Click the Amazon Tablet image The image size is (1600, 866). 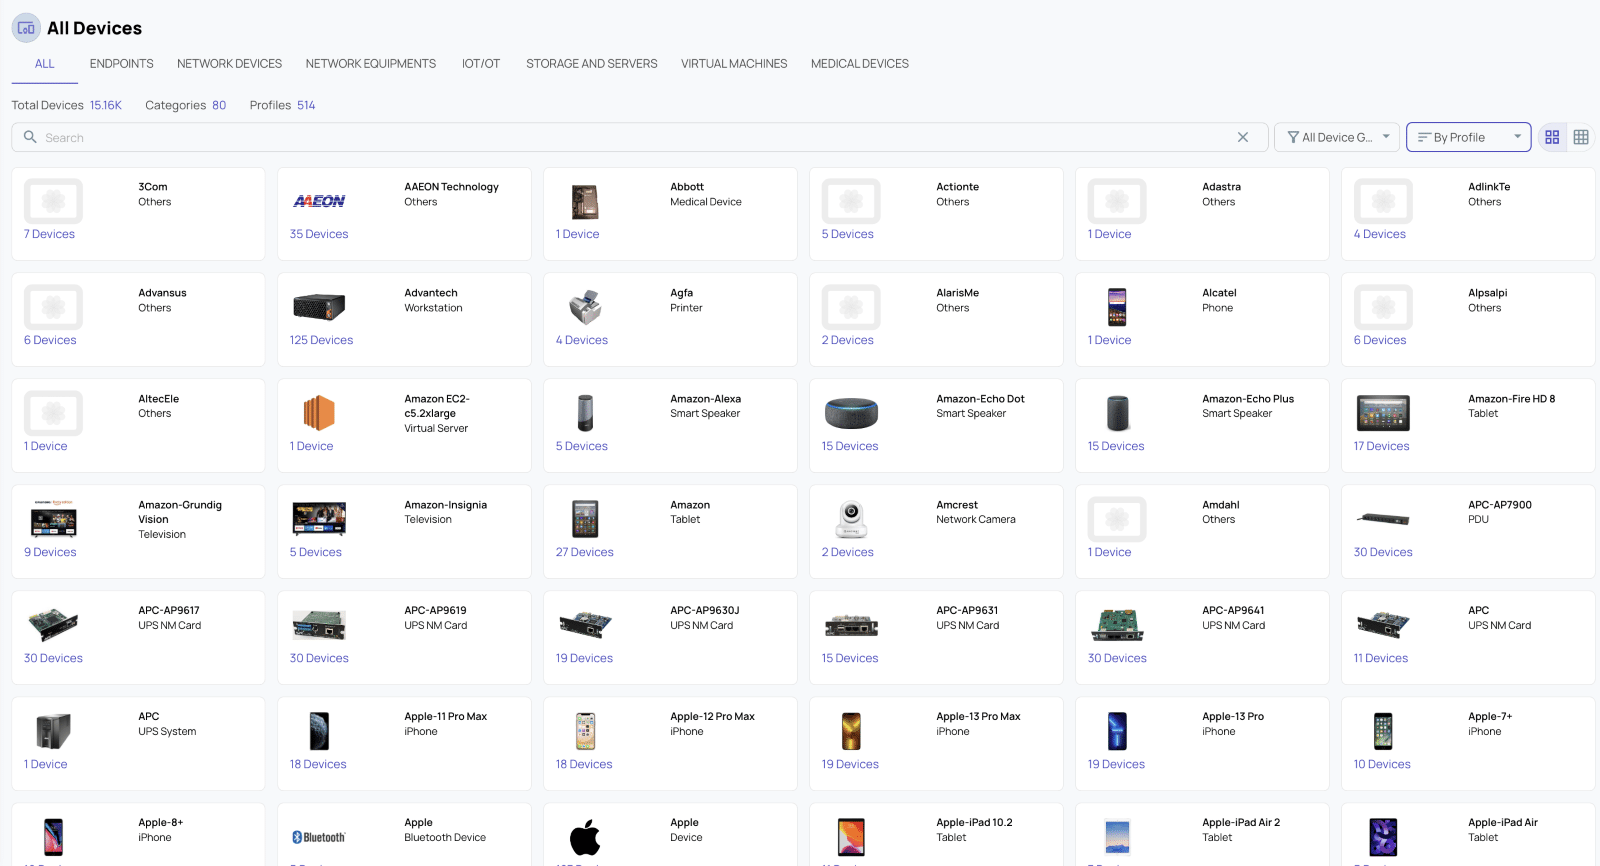585,519
